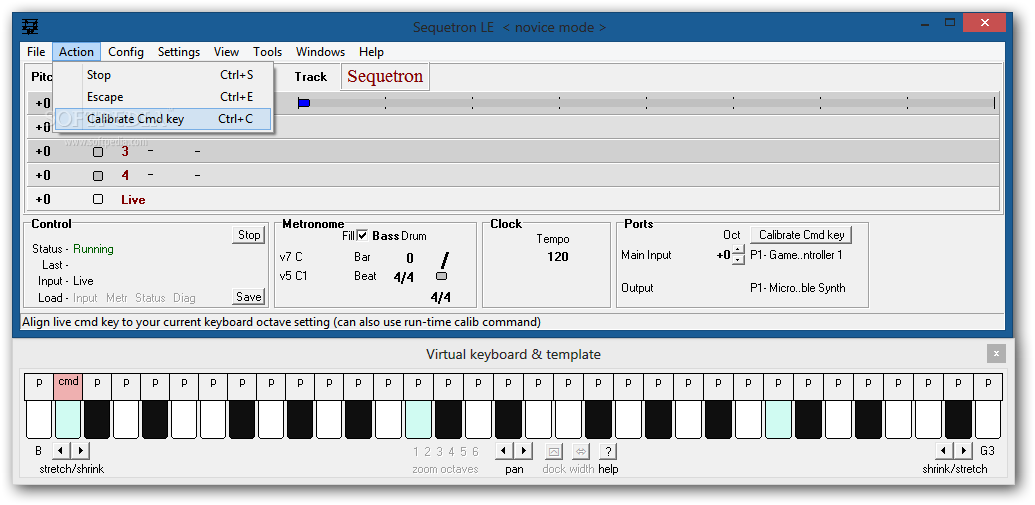Select Calibrate Cmd key menu entry
This screenshot has width=1035, height=505.
point(162,119)
